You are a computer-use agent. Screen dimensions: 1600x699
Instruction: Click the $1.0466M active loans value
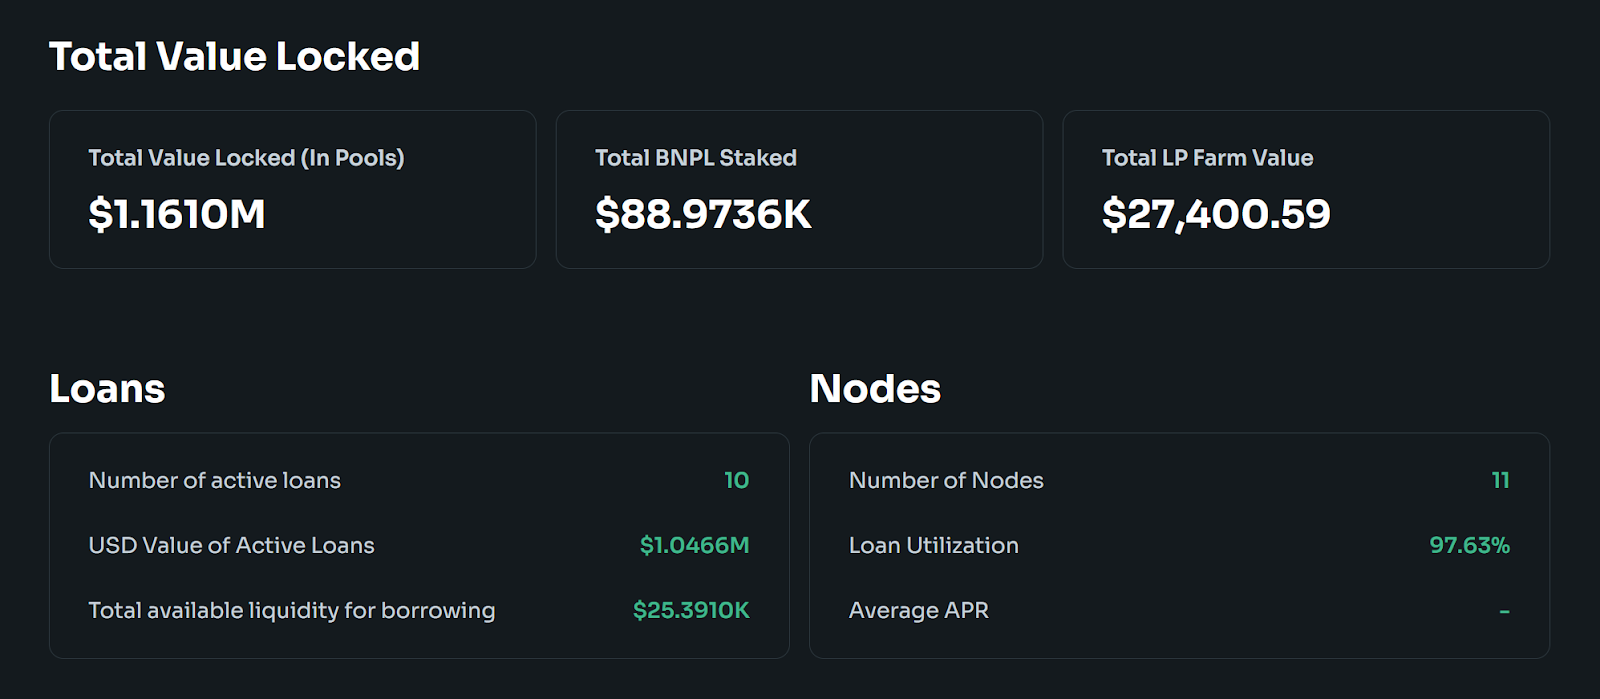pyautogui.click(x=695, y=545)
